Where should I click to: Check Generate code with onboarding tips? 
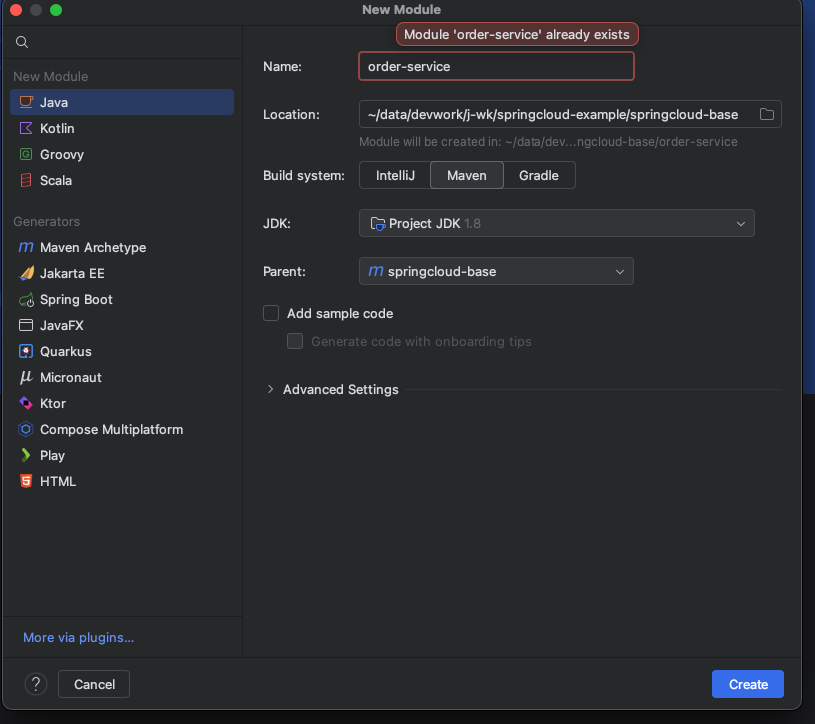[x=295, y=341]
